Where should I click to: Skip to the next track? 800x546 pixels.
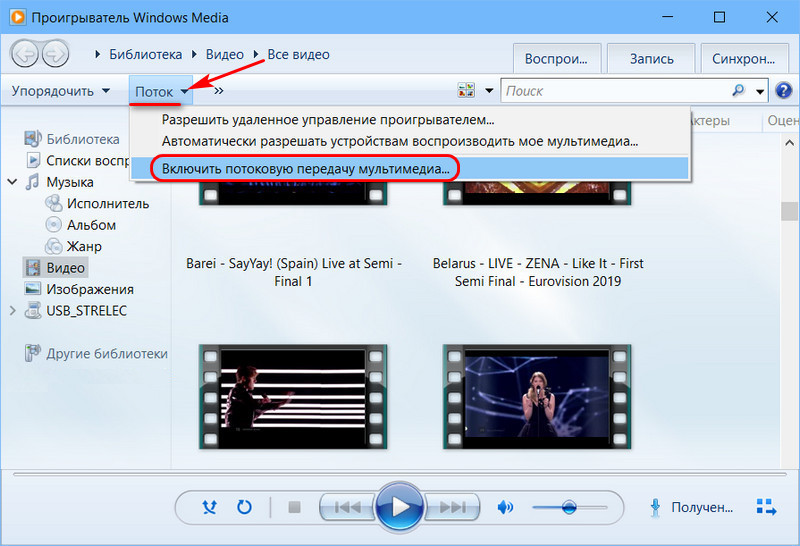pyautogui.click(x=452, y=507)
